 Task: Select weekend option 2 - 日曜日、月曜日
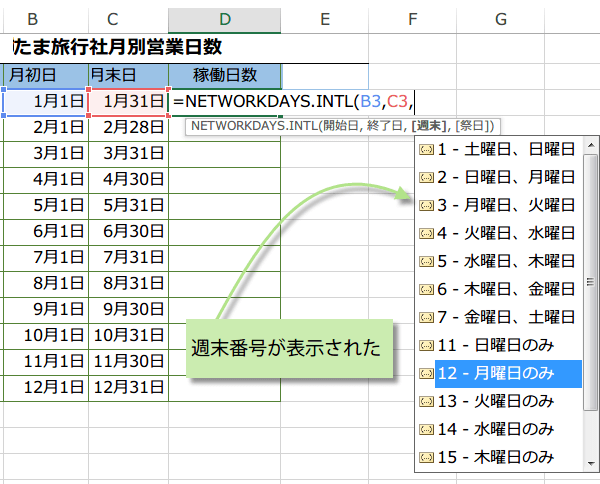coord(506,177)
